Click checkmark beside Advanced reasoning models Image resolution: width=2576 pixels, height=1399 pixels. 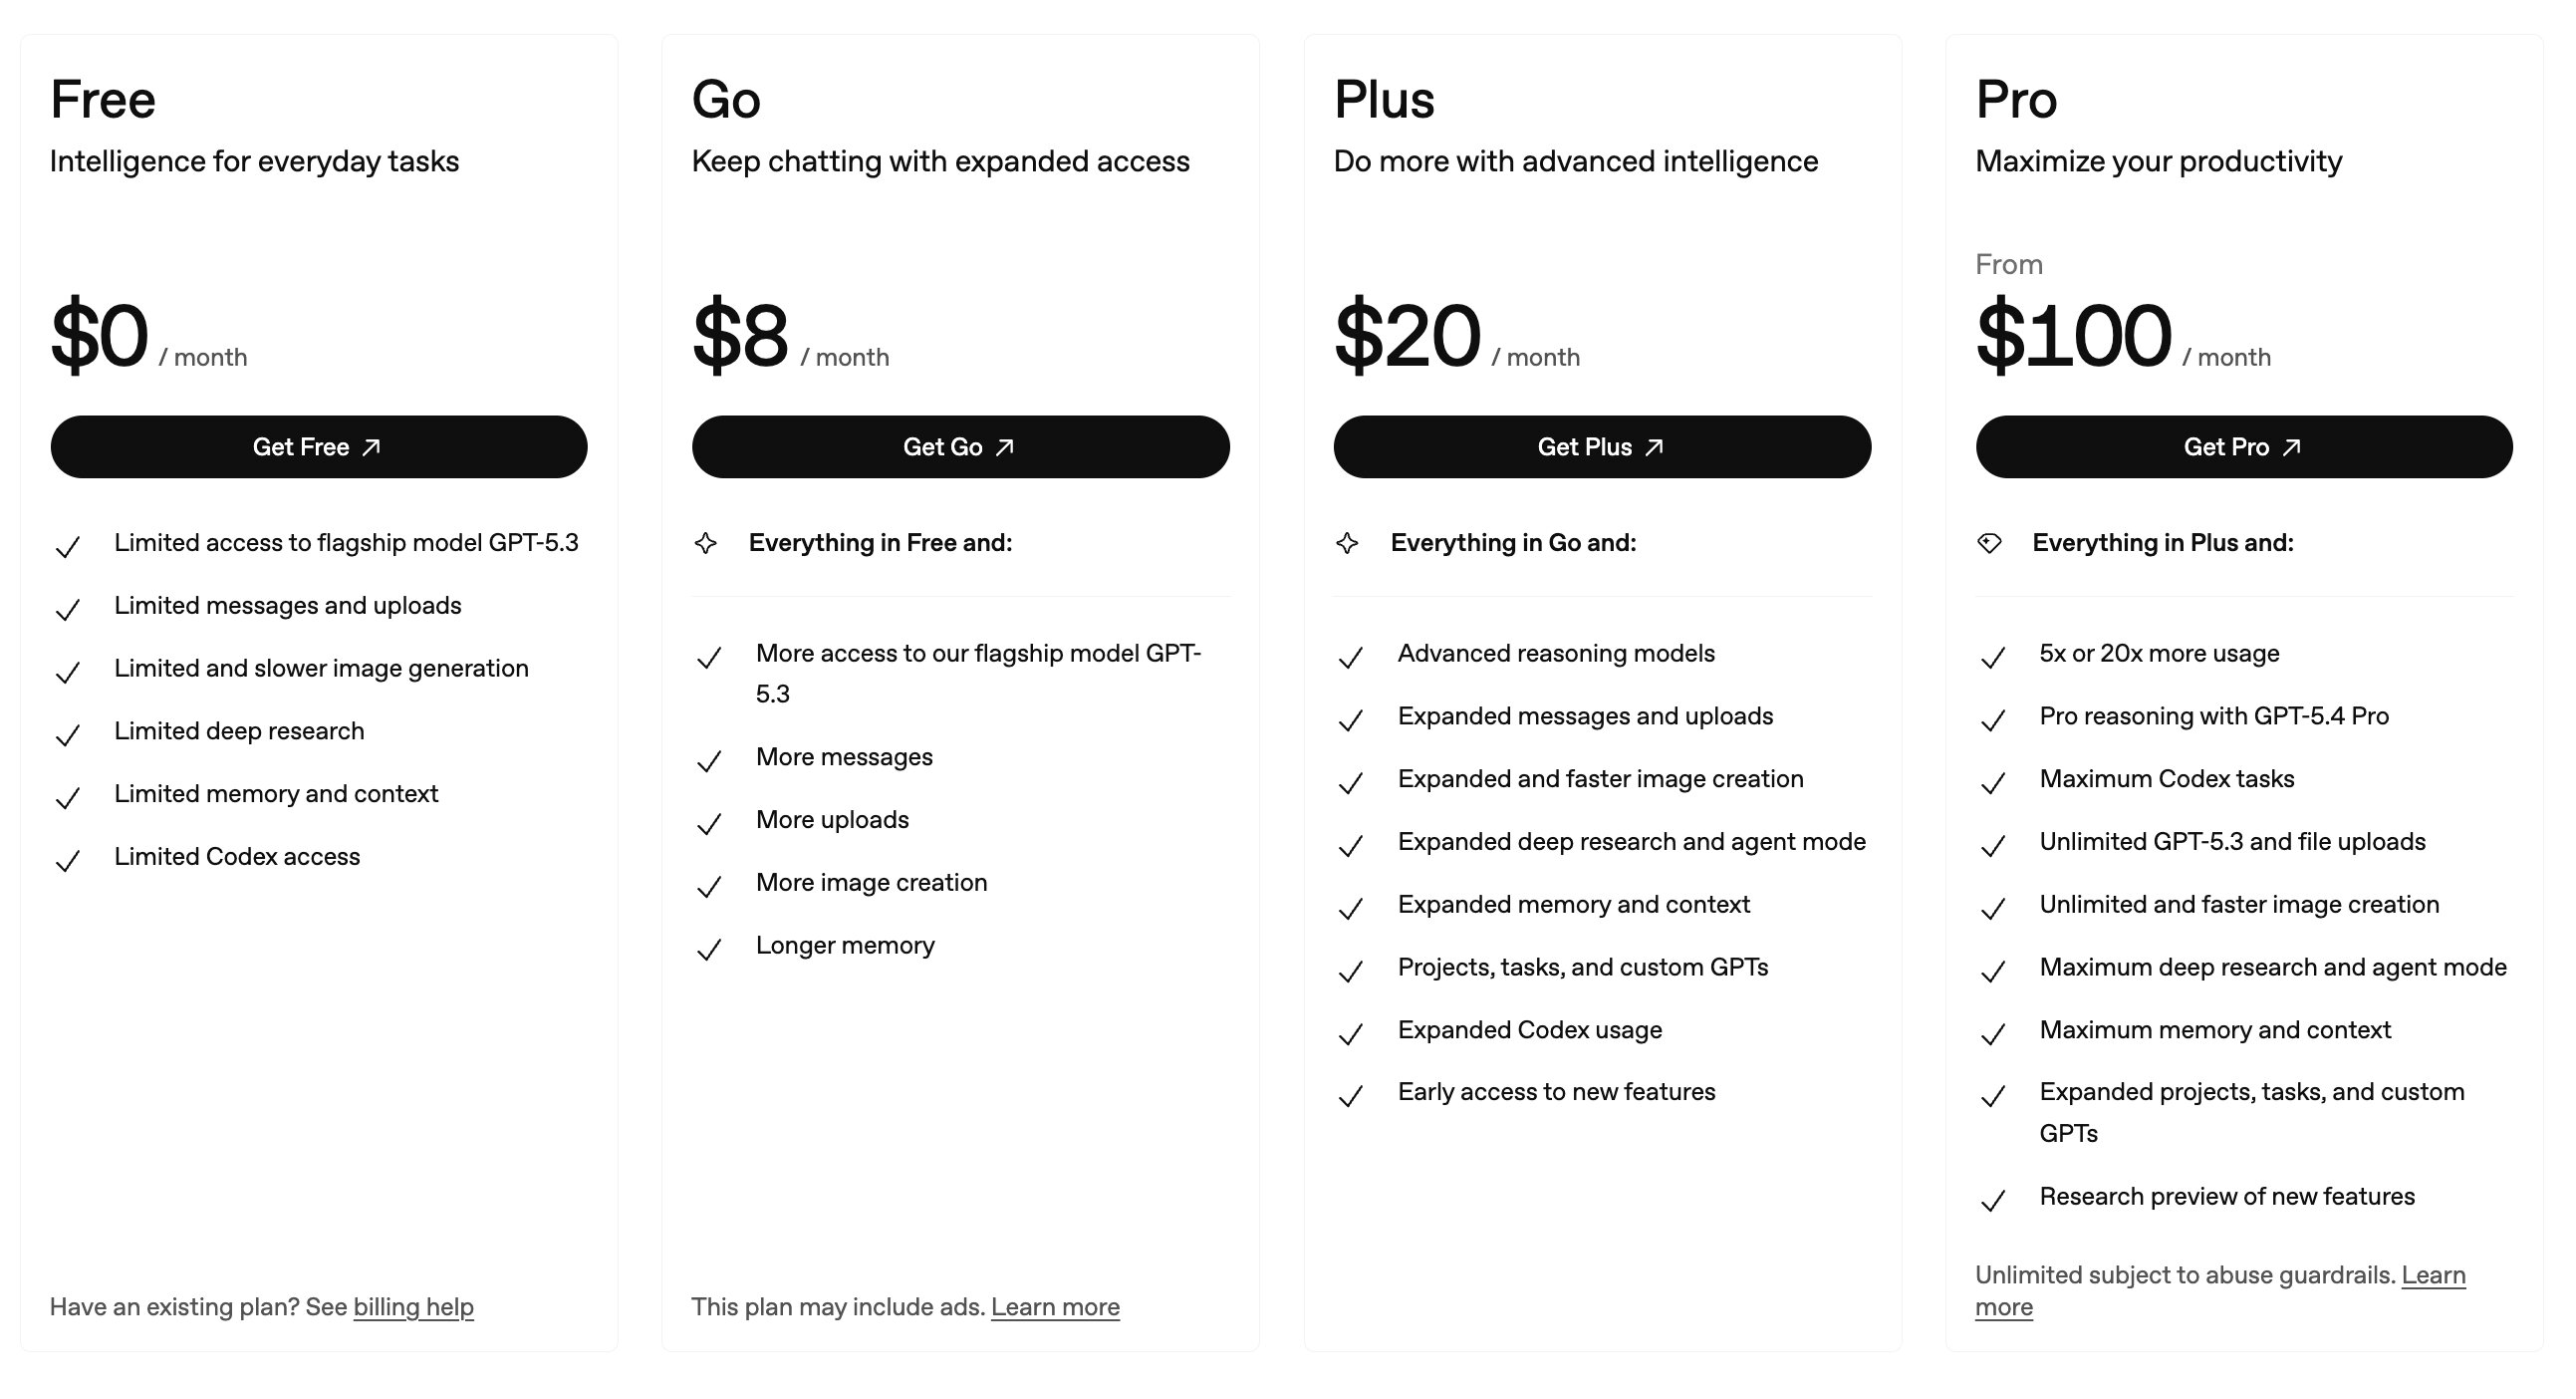(1351, 657)
